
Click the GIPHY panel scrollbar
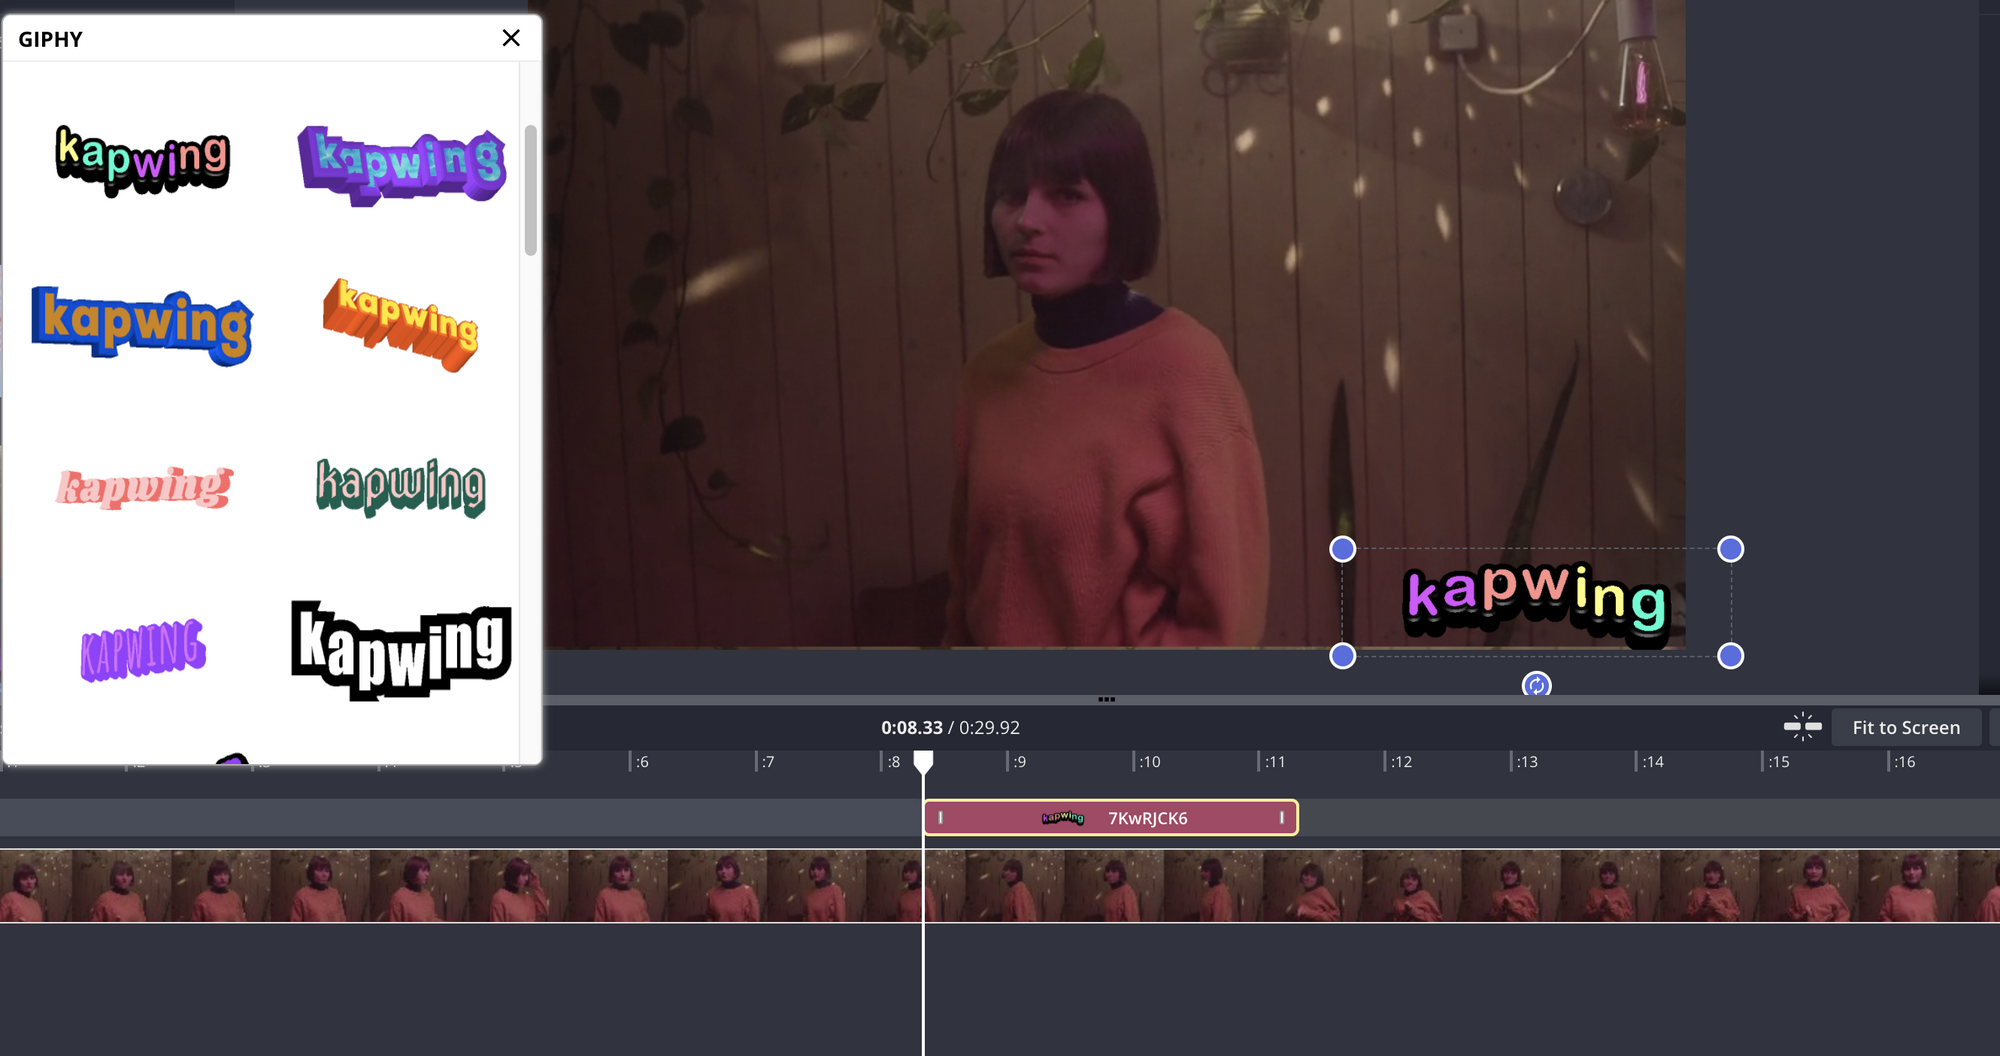point(530,190)
